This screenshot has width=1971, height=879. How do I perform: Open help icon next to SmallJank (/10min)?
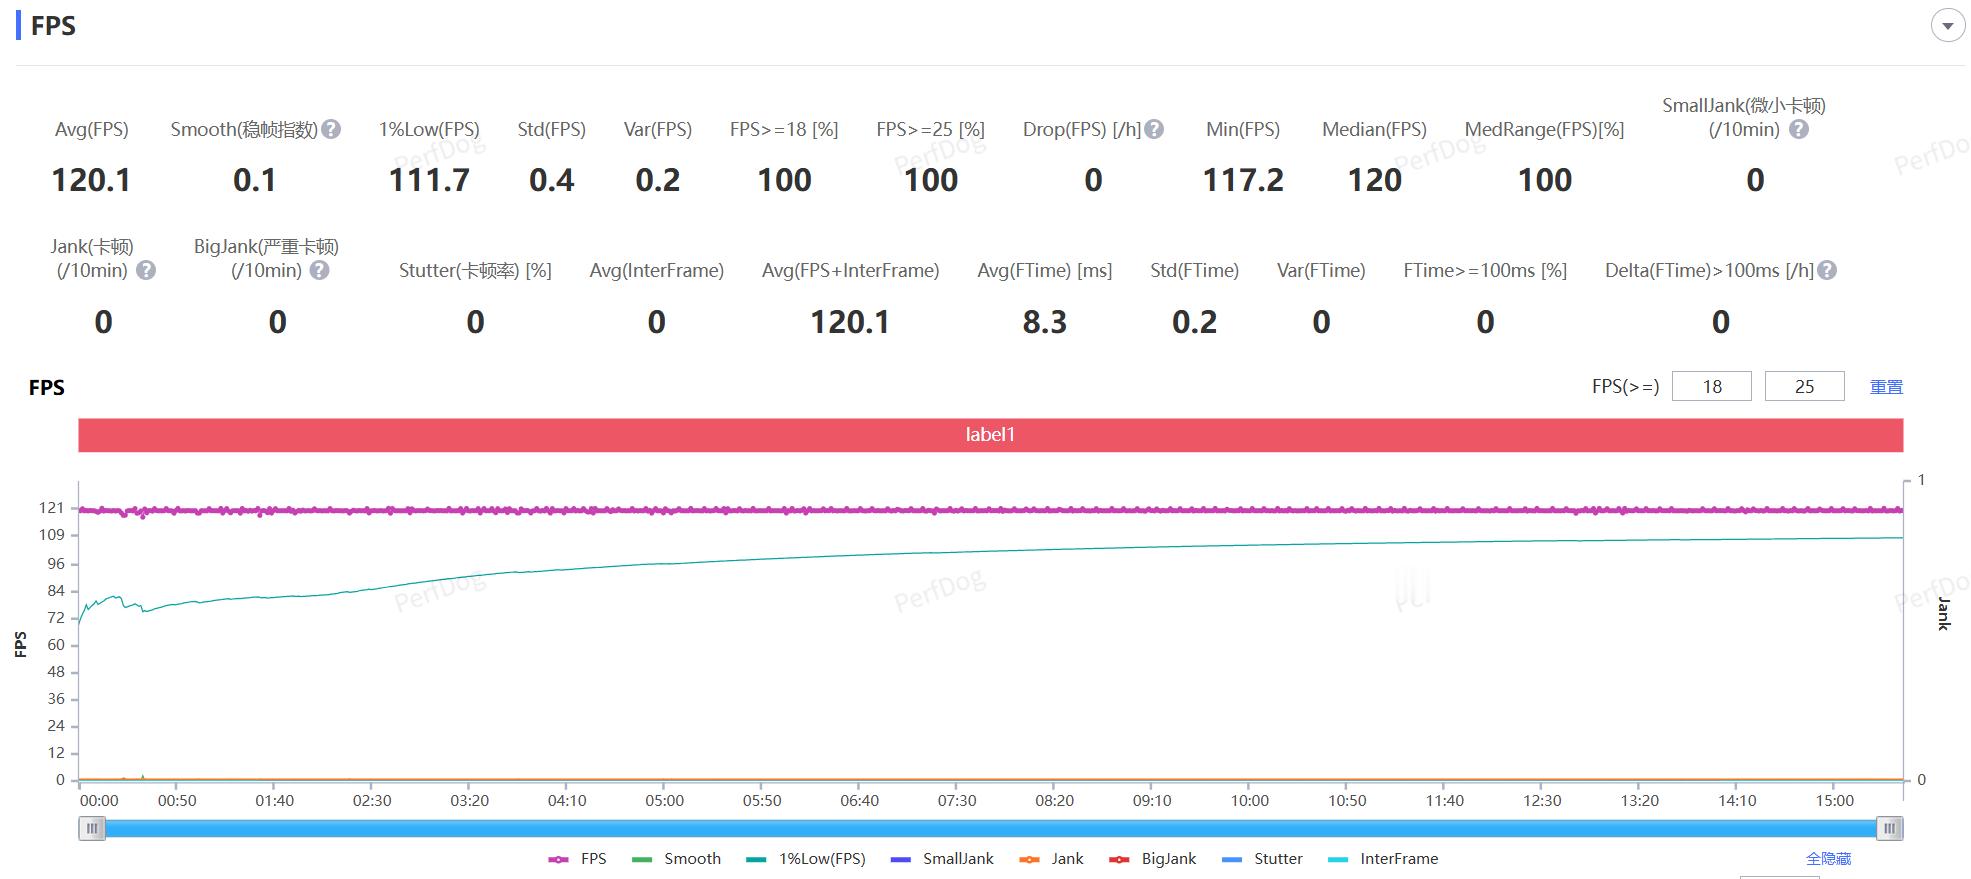(1798, 129)
